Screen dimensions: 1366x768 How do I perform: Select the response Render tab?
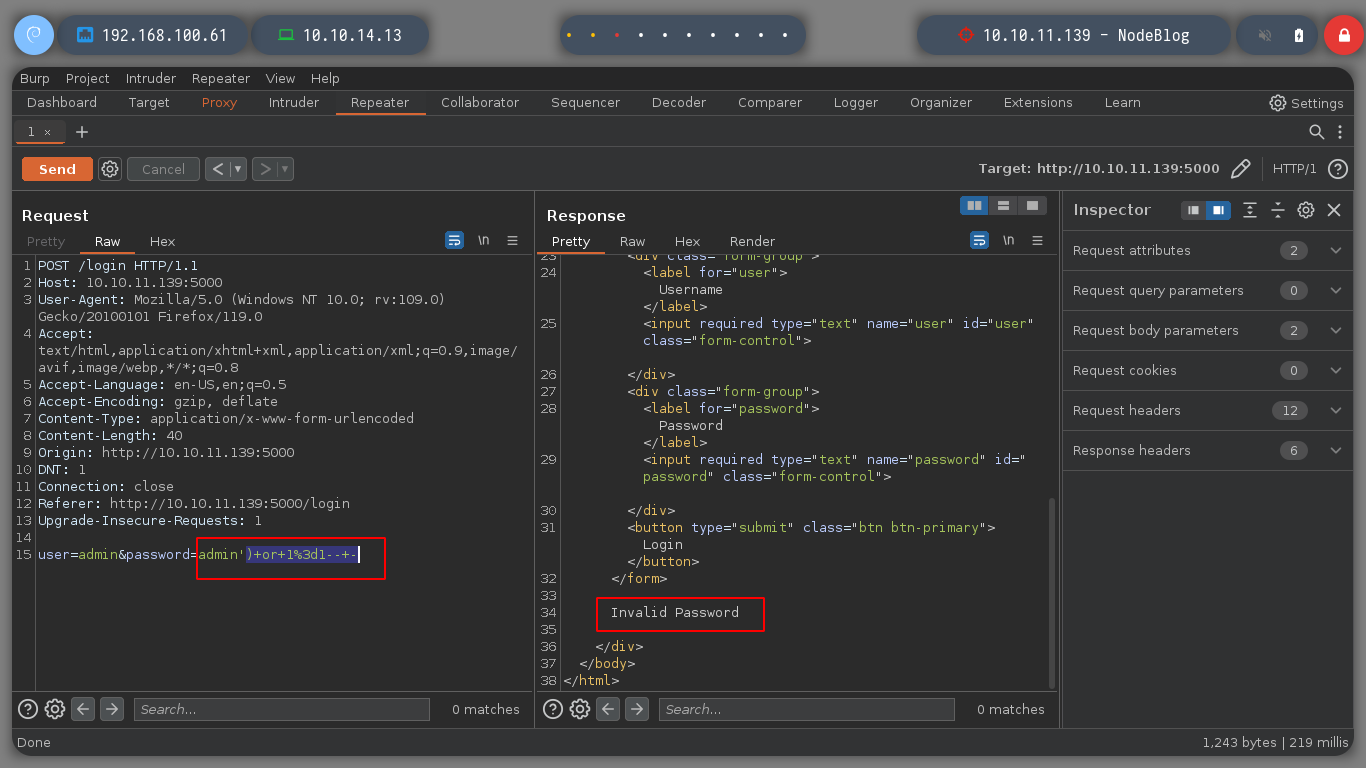[x=752, y=241]
